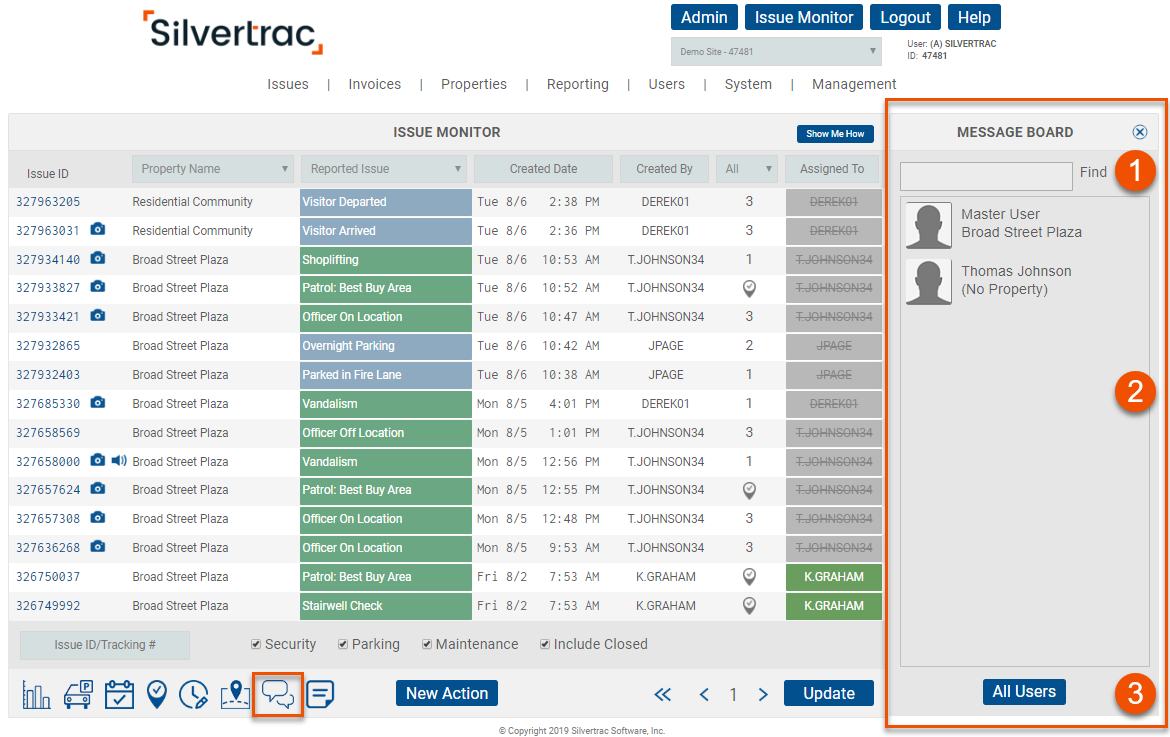Image resolution: width=1170 pixels, height=737 pixels.
Task: Open the calendar checkmark icon
Action: pyautogui.click(x=119, y=694)
